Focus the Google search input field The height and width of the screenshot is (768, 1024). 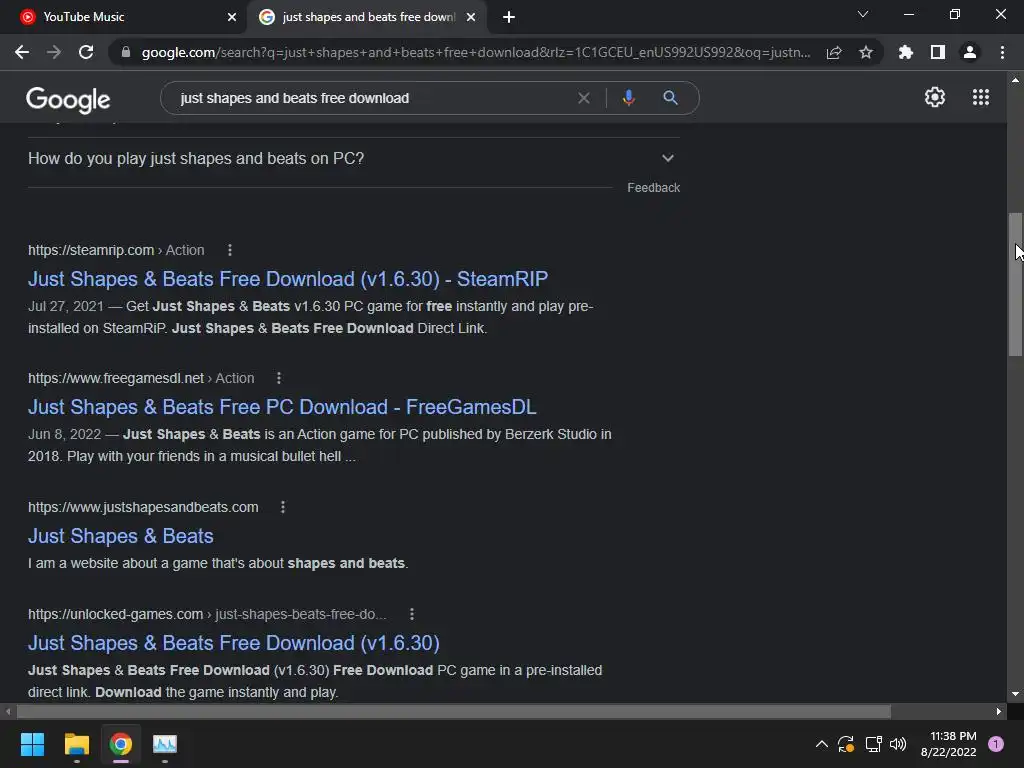point(372,98)
